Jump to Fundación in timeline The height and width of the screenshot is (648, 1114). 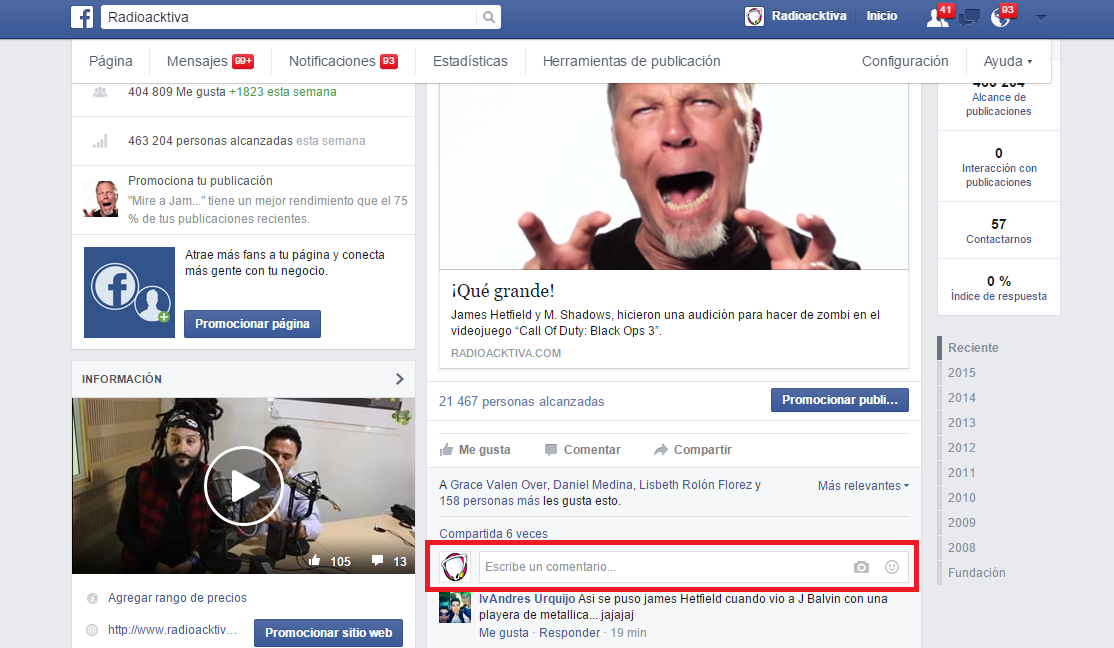[976, 573]
